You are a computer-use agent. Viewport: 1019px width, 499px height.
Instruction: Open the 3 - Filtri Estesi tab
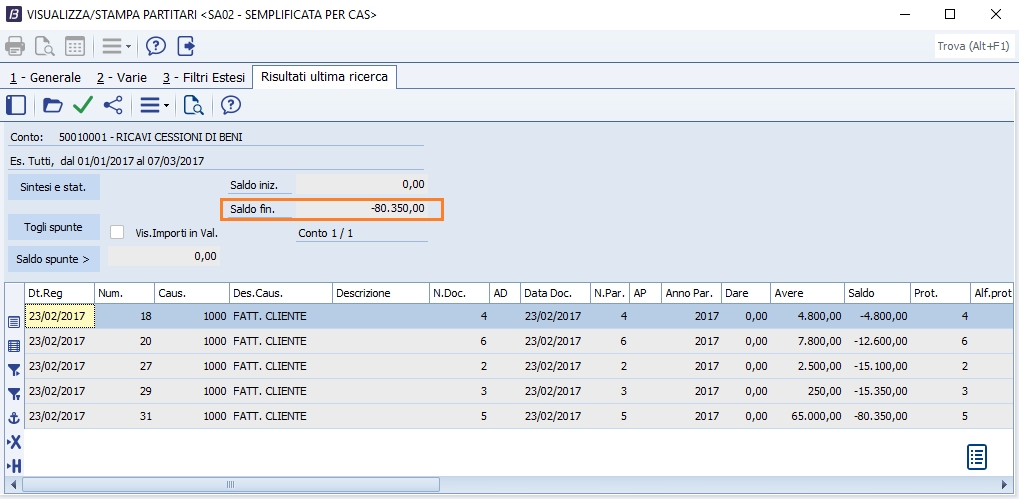tap(203, 77)
